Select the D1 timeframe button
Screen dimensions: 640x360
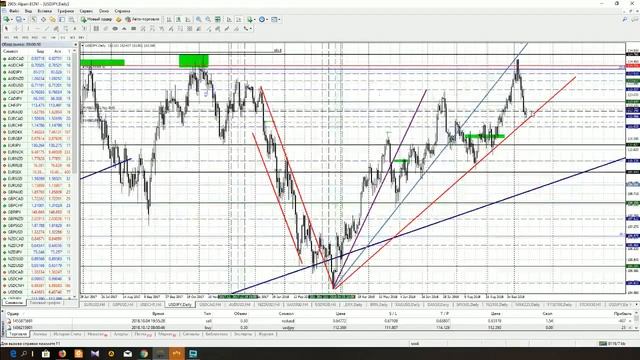coord(63,38)
